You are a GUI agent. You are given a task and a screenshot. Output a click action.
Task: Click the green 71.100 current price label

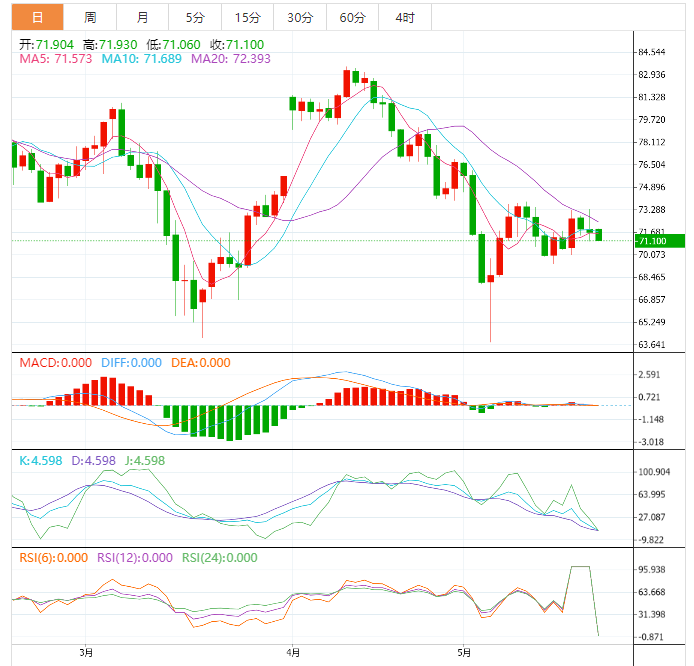[x=660, y=241]
